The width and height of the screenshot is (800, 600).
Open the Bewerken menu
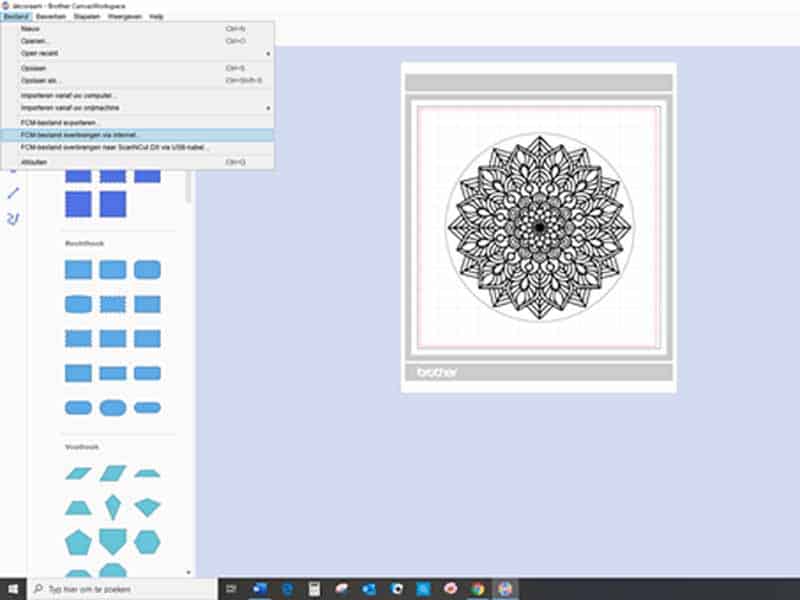coord(51,16)
